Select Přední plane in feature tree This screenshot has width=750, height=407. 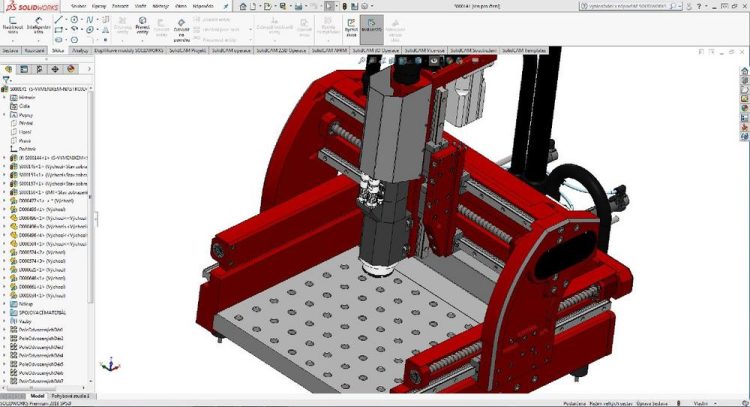25,123
